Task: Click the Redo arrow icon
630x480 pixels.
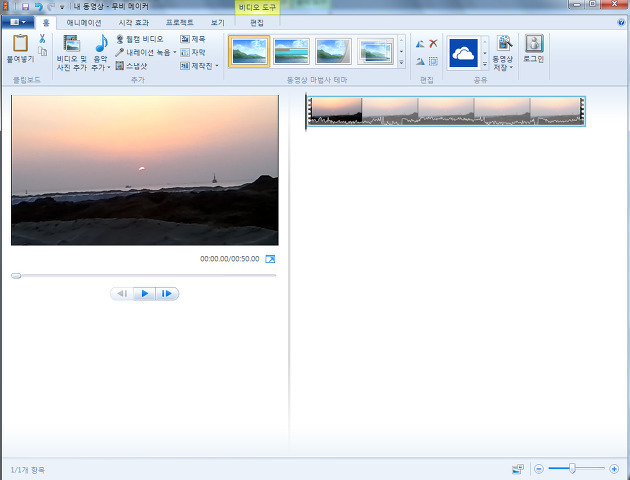Action: (x=51, y=6)
